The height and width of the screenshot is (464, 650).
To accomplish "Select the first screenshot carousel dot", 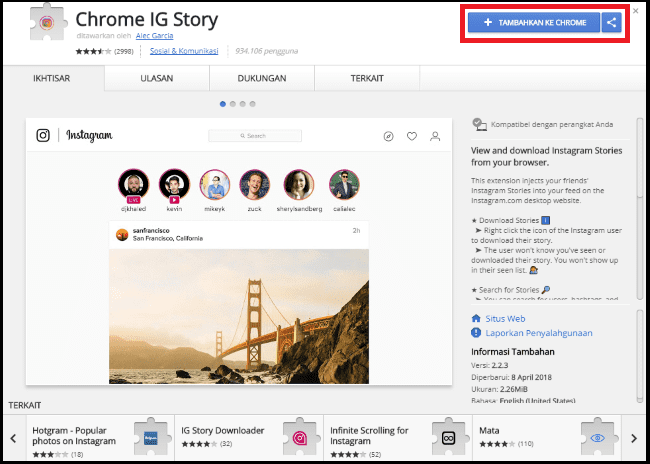I will coord(223,104).
